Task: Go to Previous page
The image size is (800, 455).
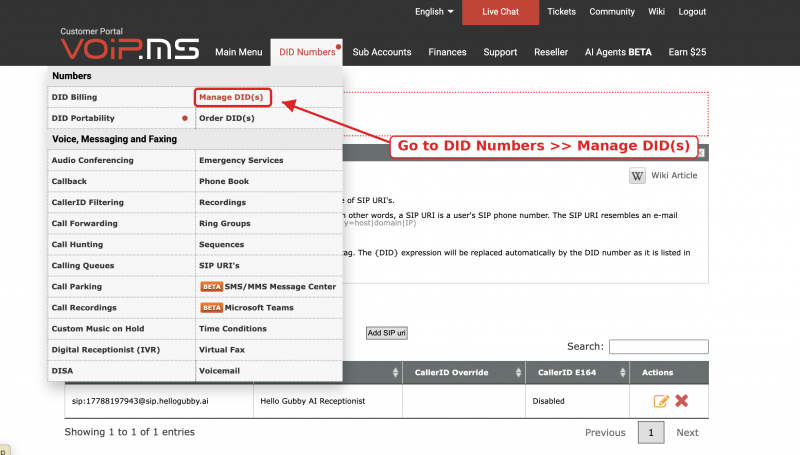Action: coord(605,433)
